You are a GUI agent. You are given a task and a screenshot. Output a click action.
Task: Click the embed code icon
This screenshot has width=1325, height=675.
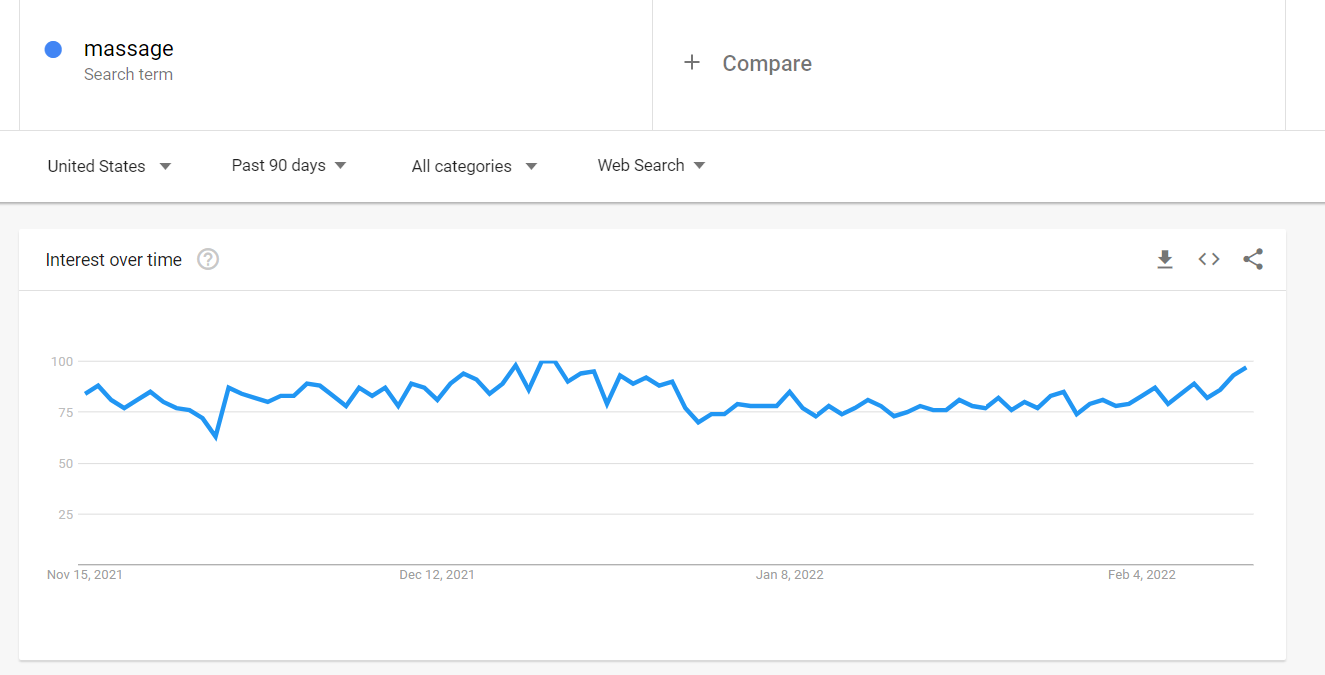[x=1209, y=260]
